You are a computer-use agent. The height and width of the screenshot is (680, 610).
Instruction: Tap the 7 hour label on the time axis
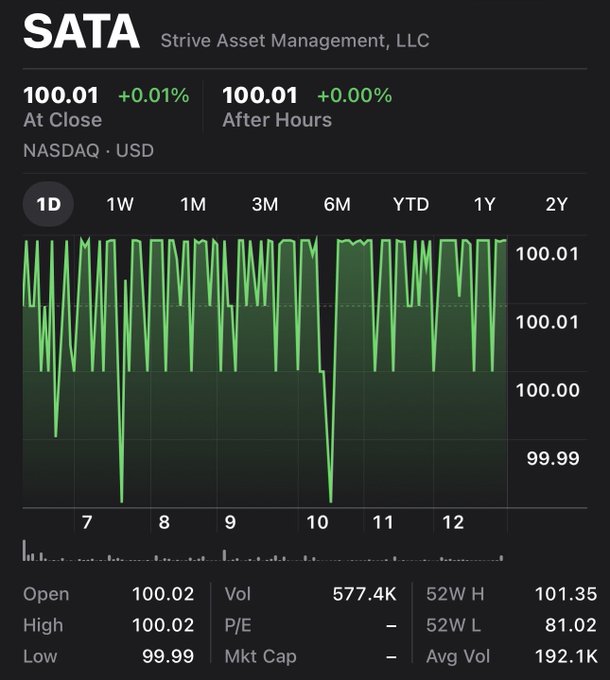click(x=87, y=523)
